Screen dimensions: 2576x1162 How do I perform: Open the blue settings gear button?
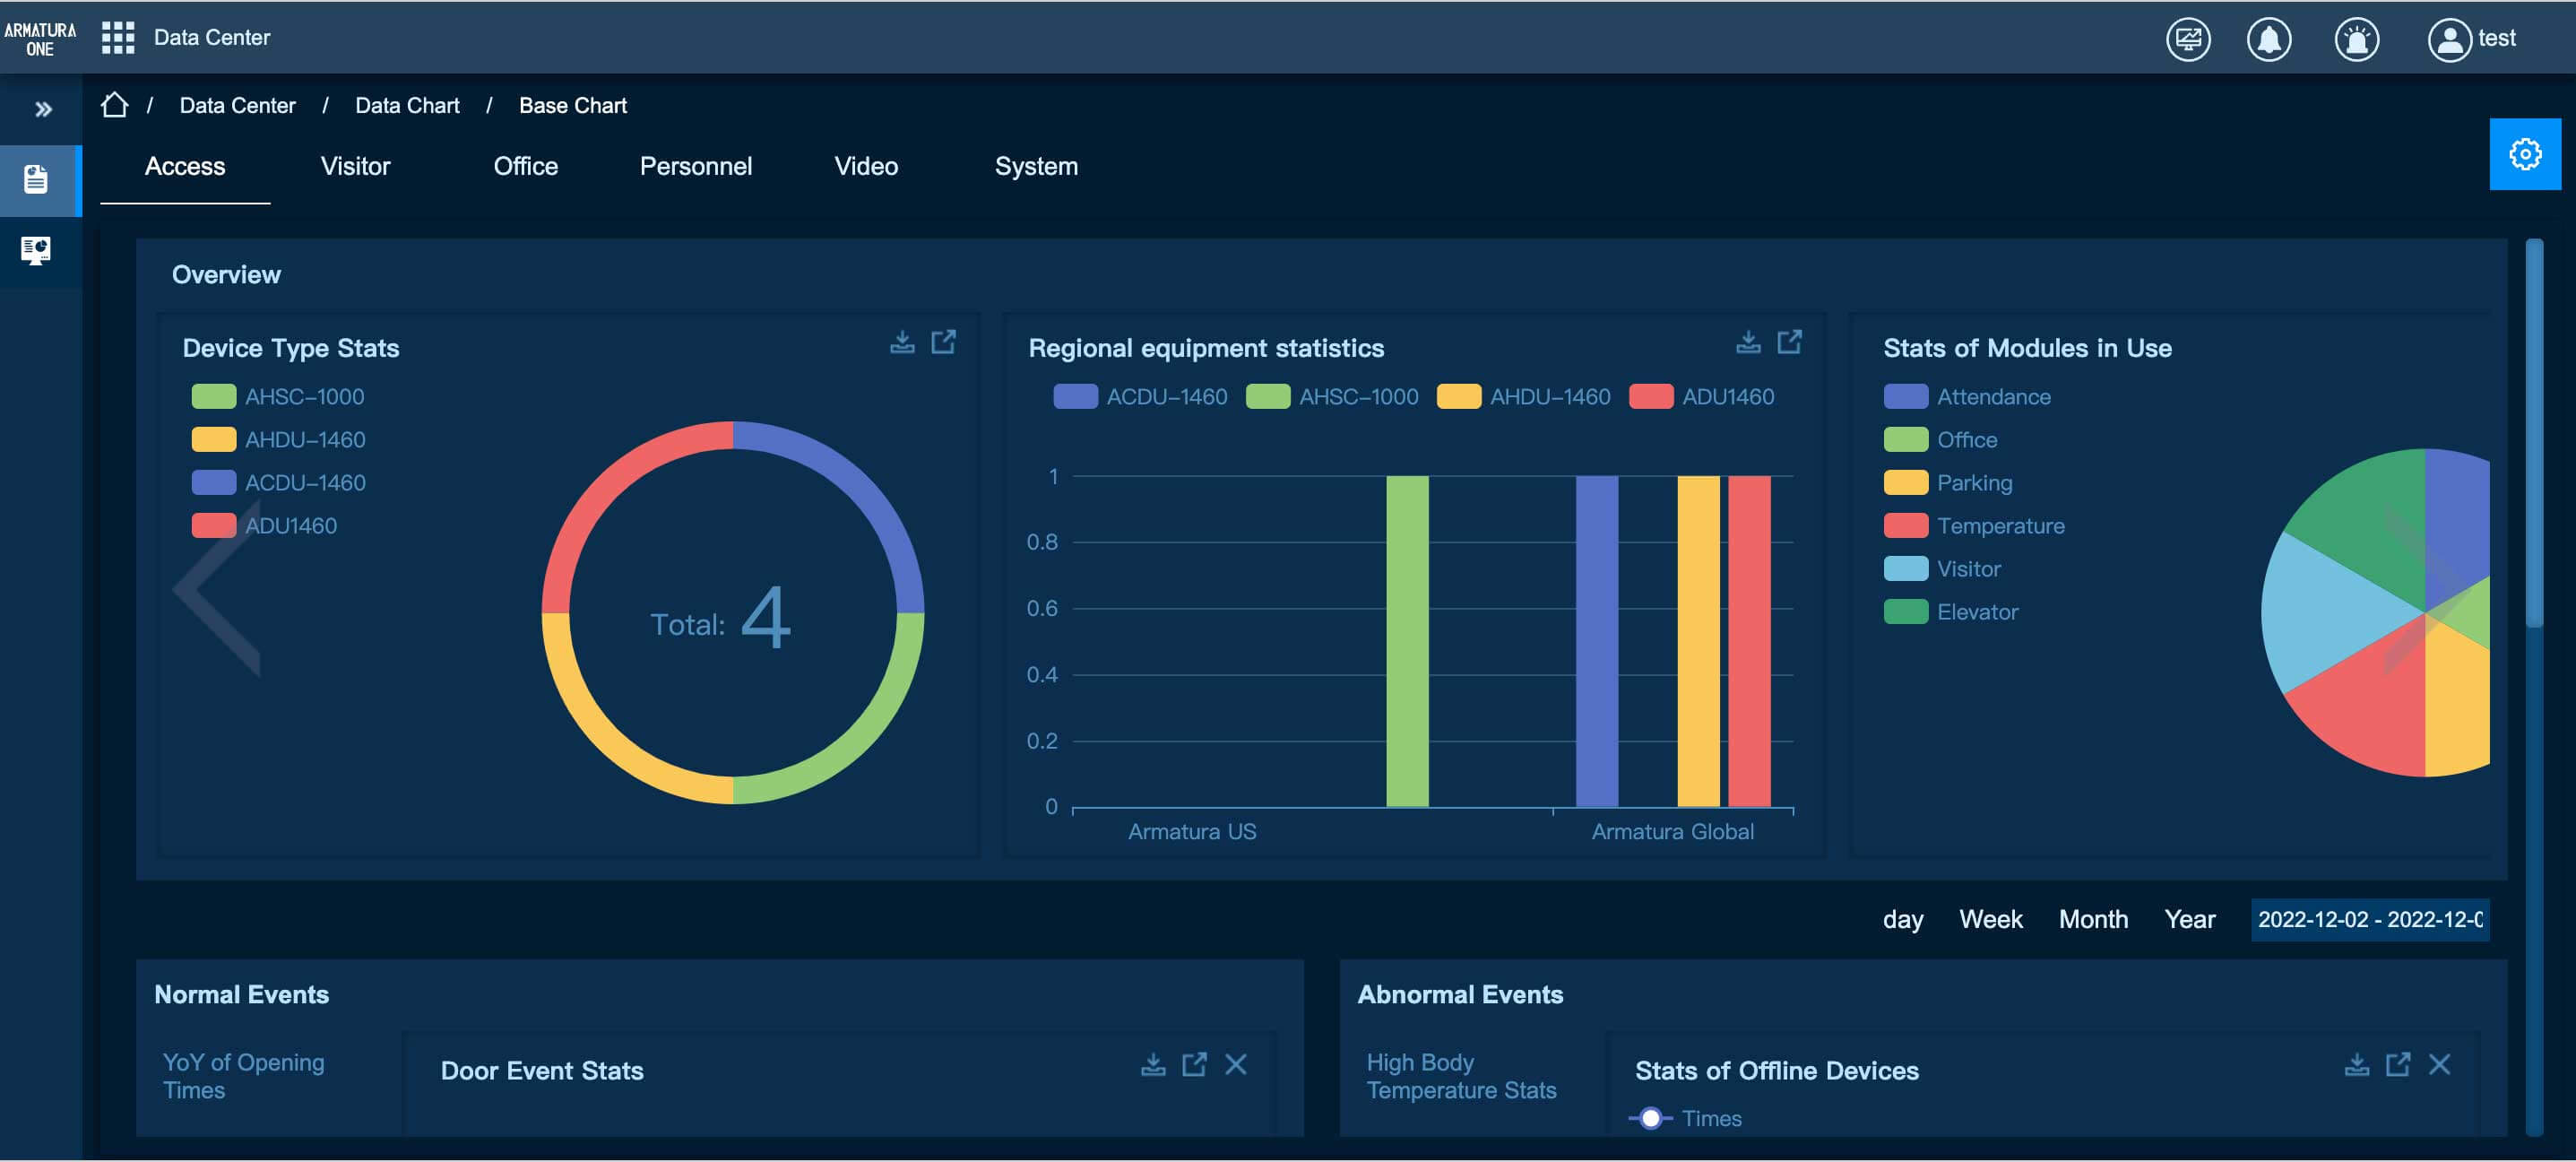pos(2524,154)
